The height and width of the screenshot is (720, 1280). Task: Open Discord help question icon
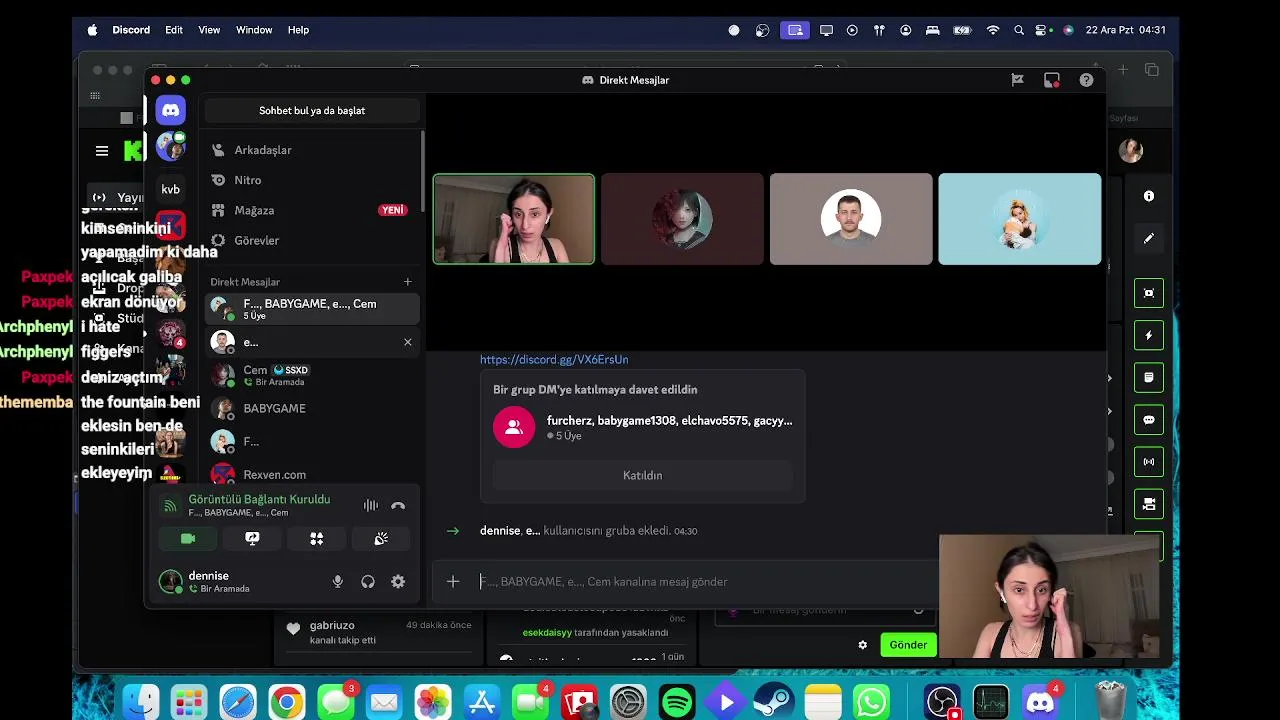pos(1086,80)
